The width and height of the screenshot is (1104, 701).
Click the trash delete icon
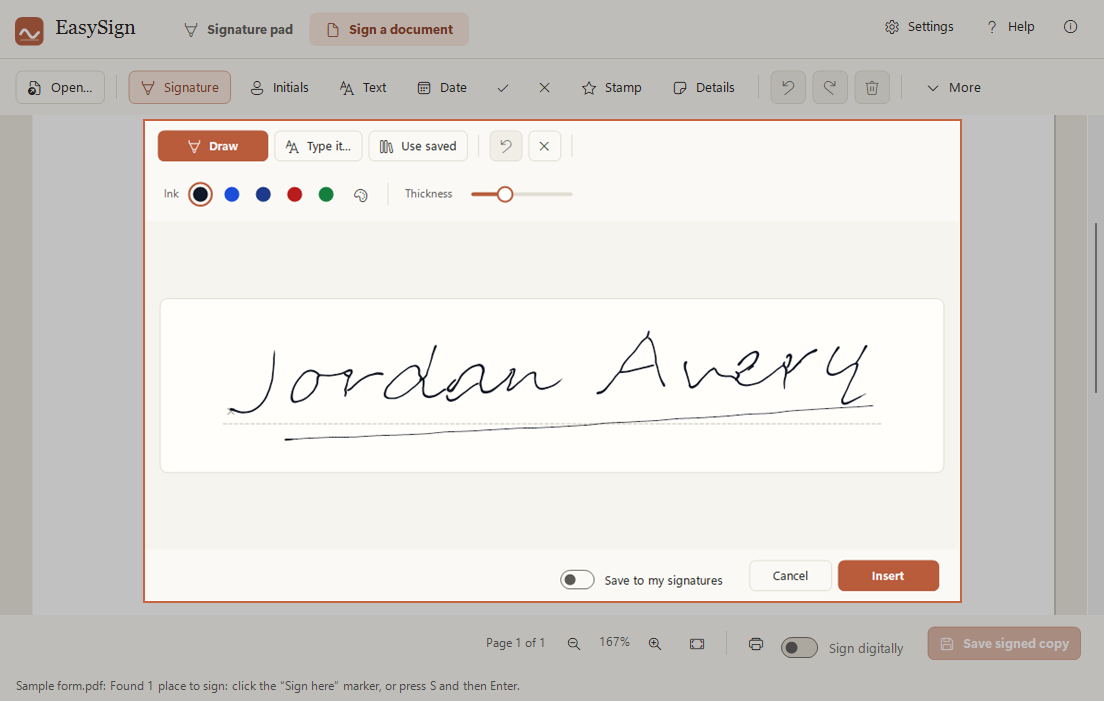(872, 87)
